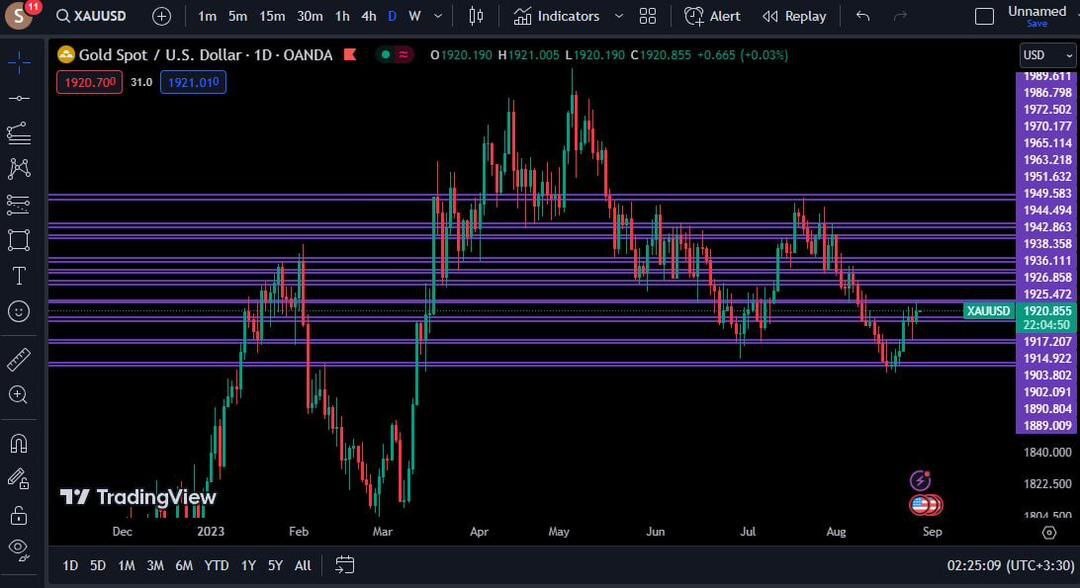Screen dimensions: 1080x588
Task: Select the geometric shapes rectangle tool
Action: coord(19,240)
